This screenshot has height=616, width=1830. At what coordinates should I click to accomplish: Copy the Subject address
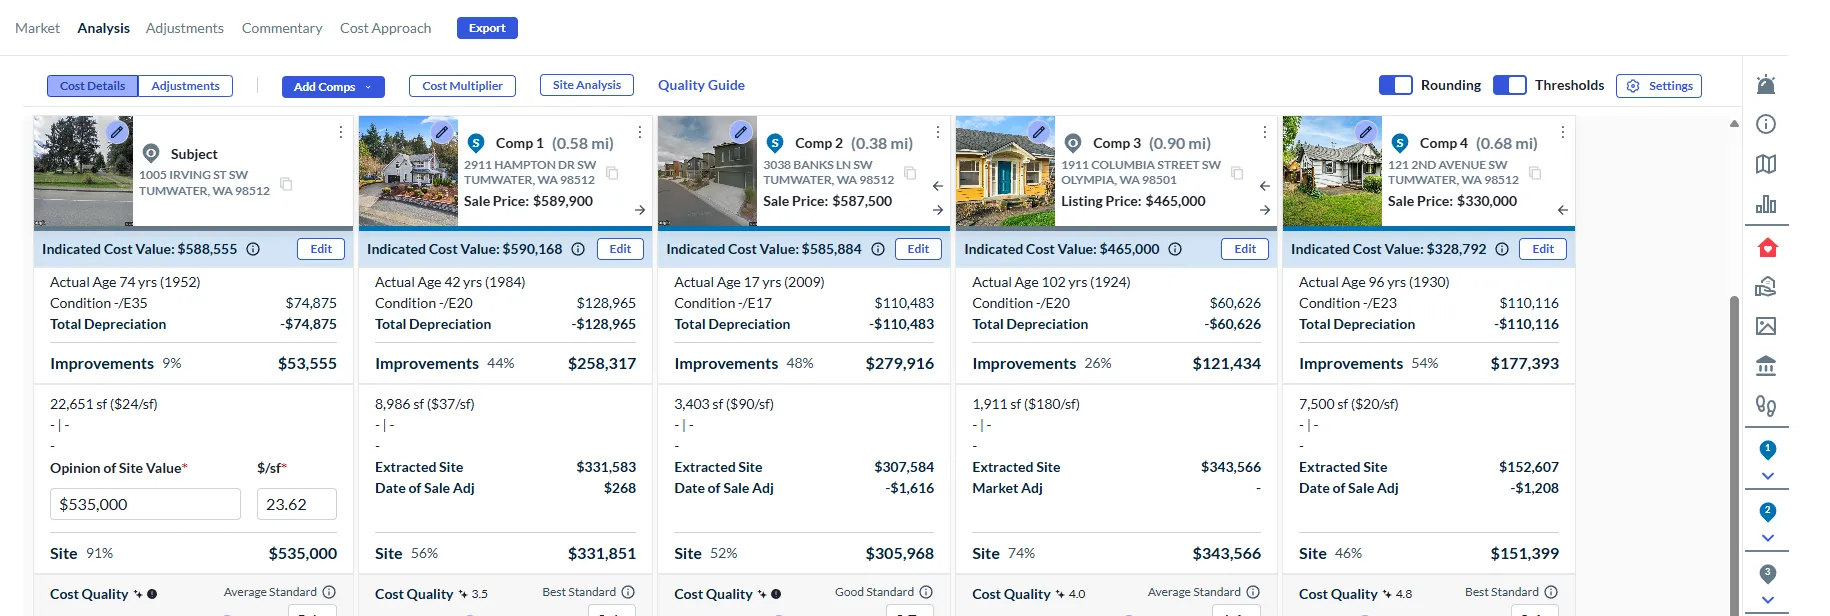coord(286,184)
